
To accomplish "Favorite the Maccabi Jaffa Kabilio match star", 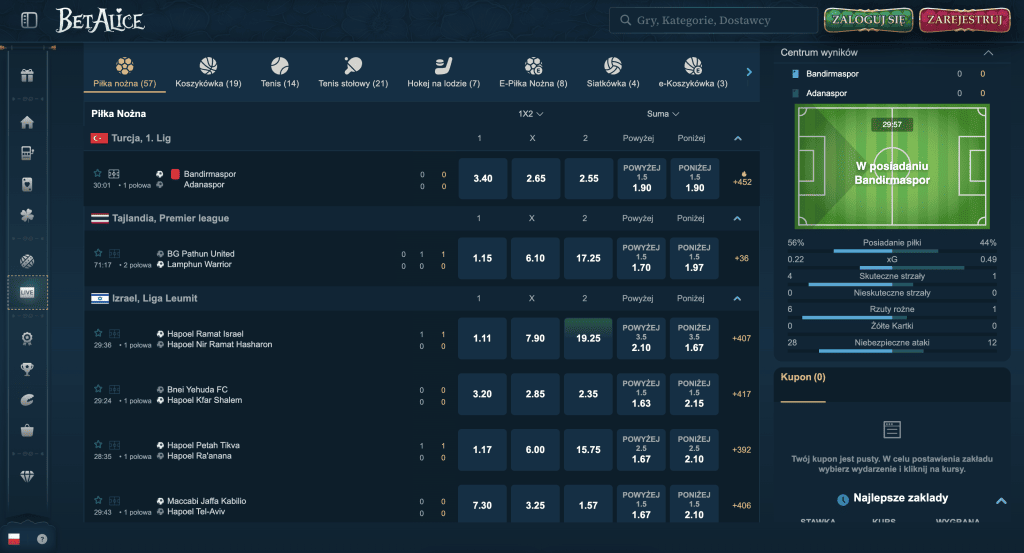I will tap(98, 500).
